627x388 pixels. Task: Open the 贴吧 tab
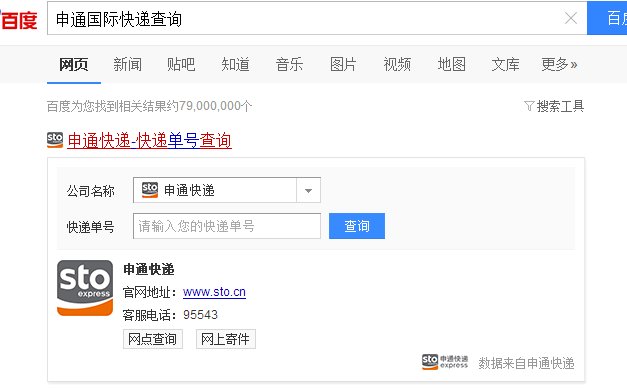click(181, 64)
